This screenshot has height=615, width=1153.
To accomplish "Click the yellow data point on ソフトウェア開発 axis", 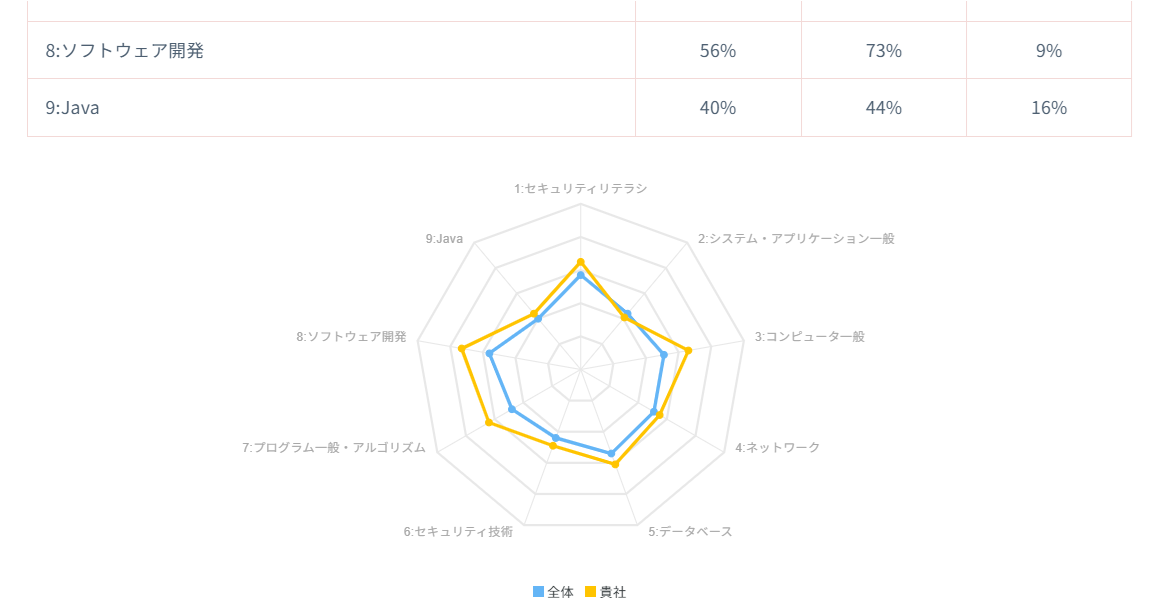I will click(462, 348).
